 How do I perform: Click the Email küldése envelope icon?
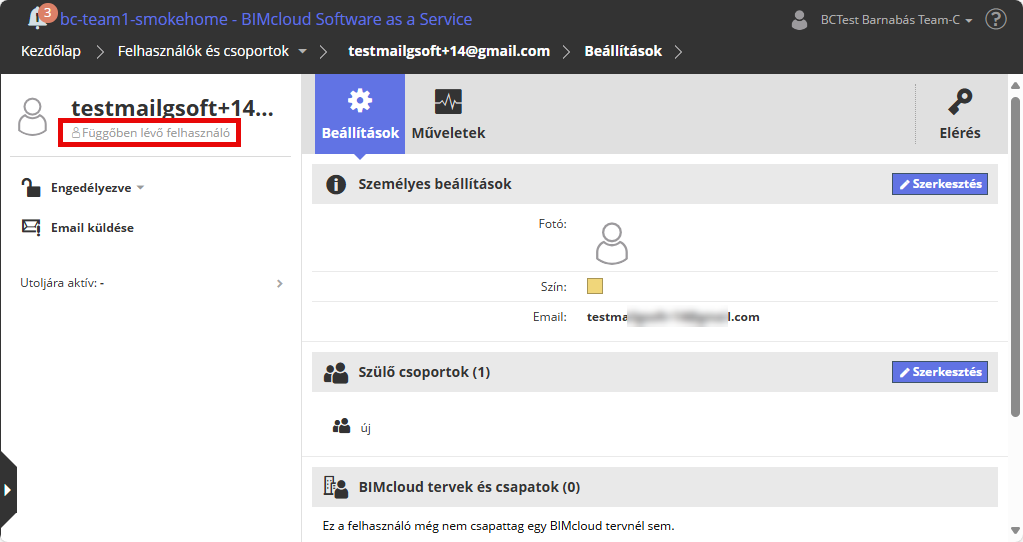coord(31,227)
